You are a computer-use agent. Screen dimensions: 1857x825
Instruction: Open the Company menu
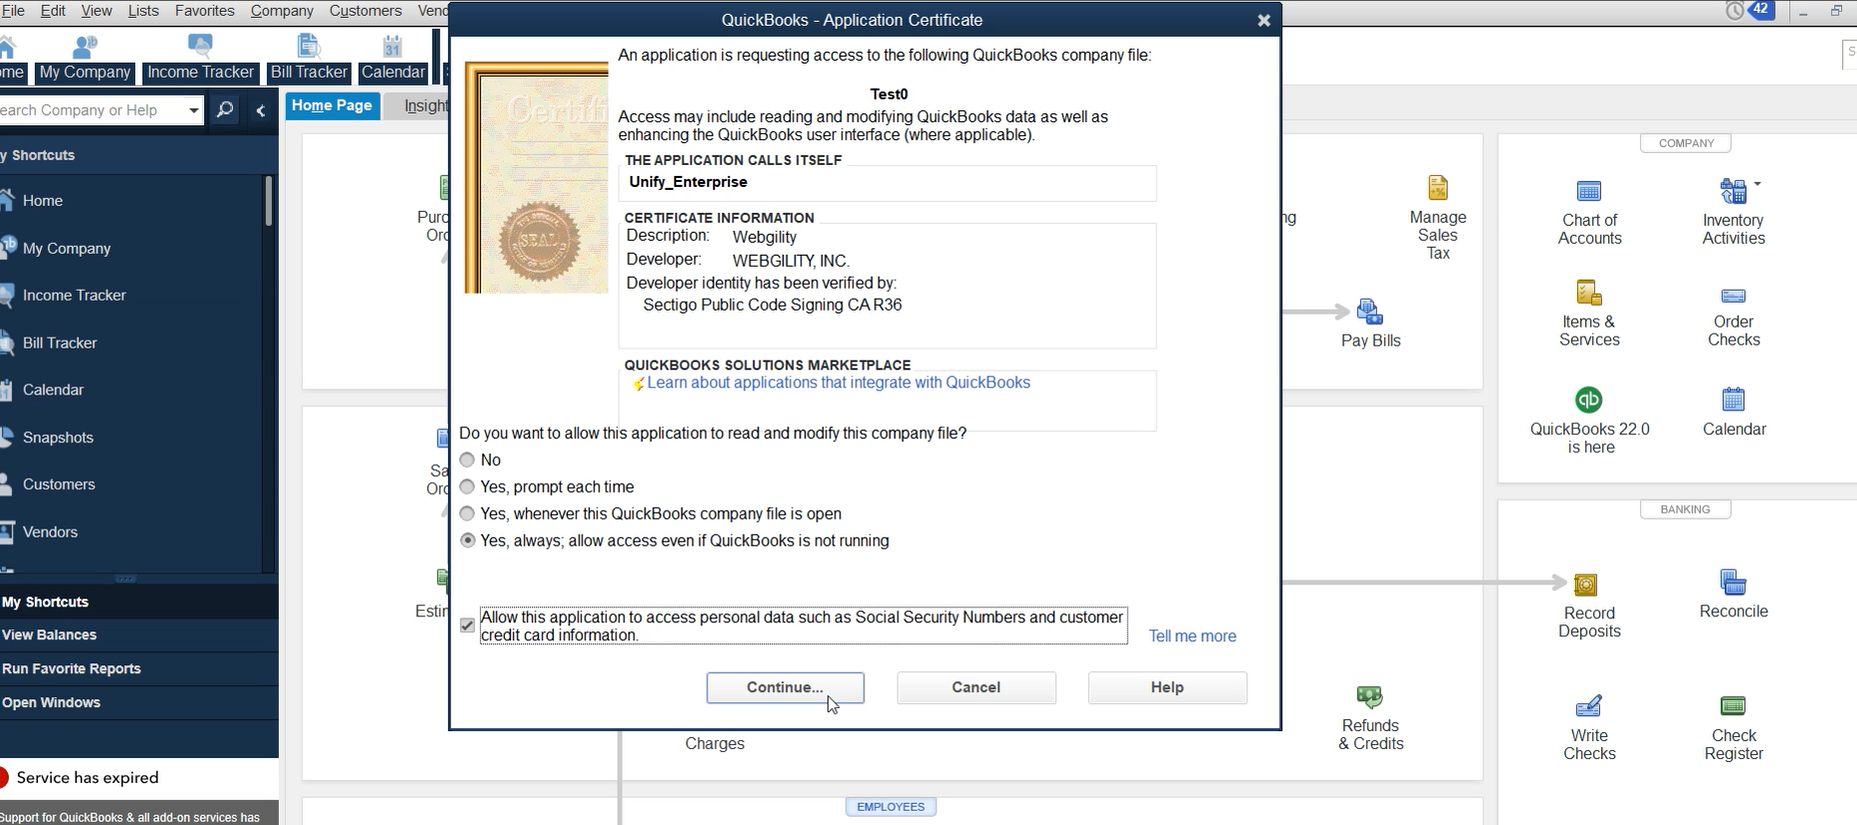pos(282,11)
